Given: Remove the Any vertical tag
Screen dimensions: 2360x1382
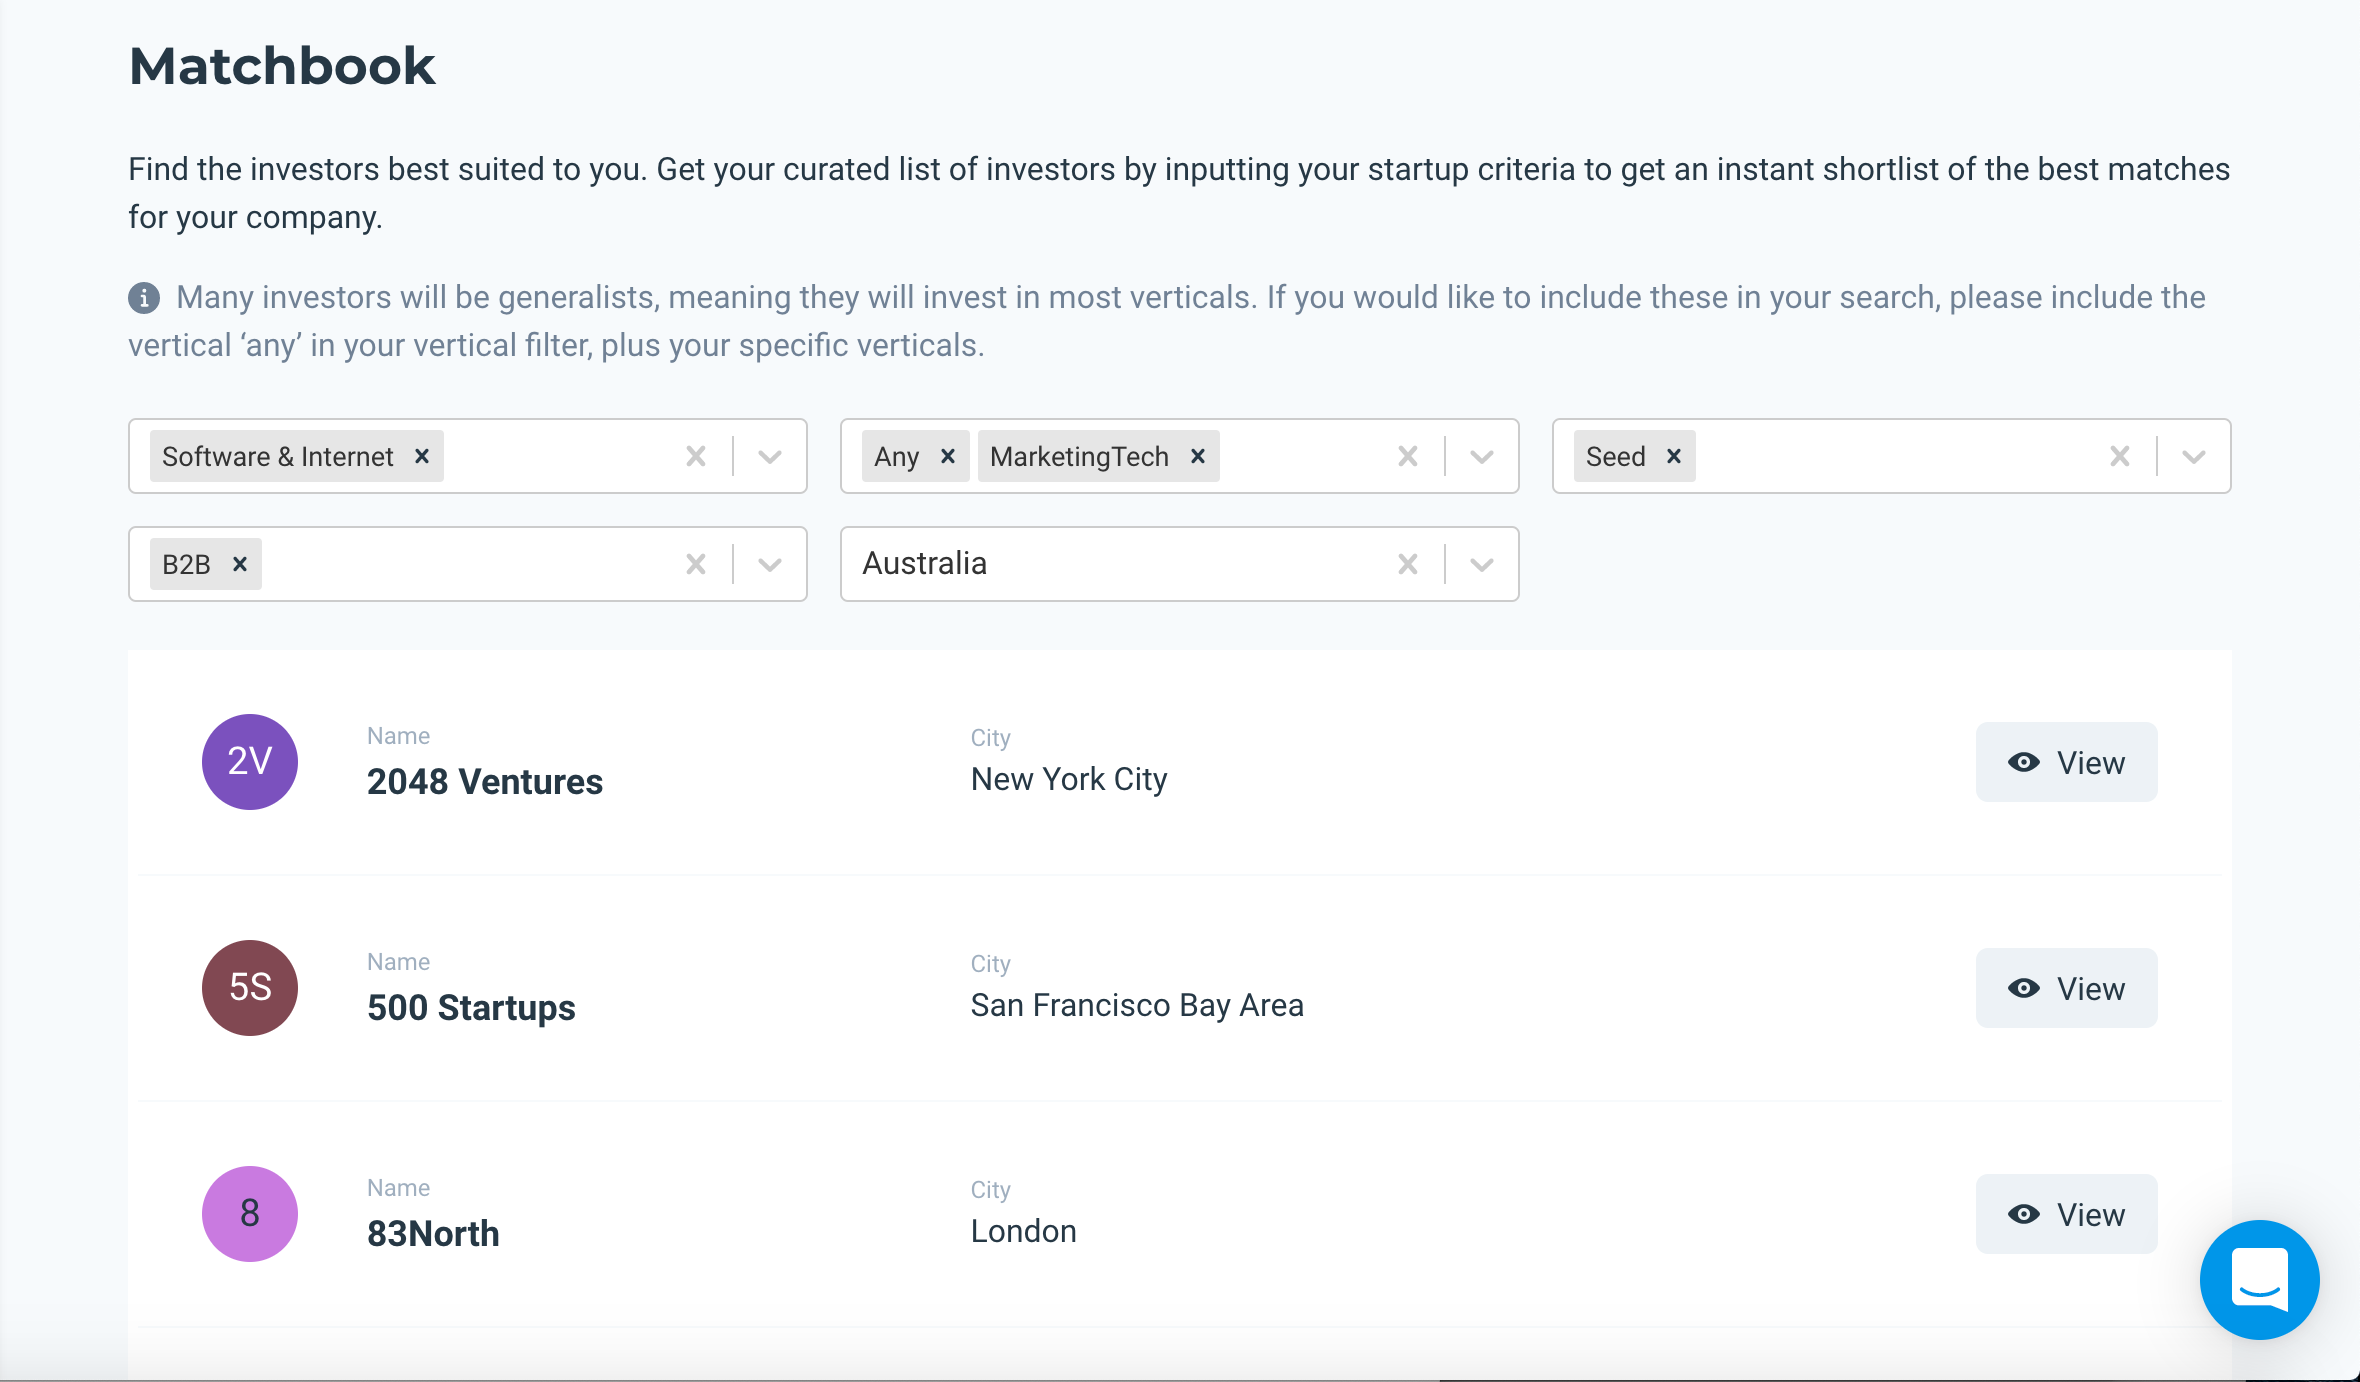Looking at the screenshot, I should [948, 456].
